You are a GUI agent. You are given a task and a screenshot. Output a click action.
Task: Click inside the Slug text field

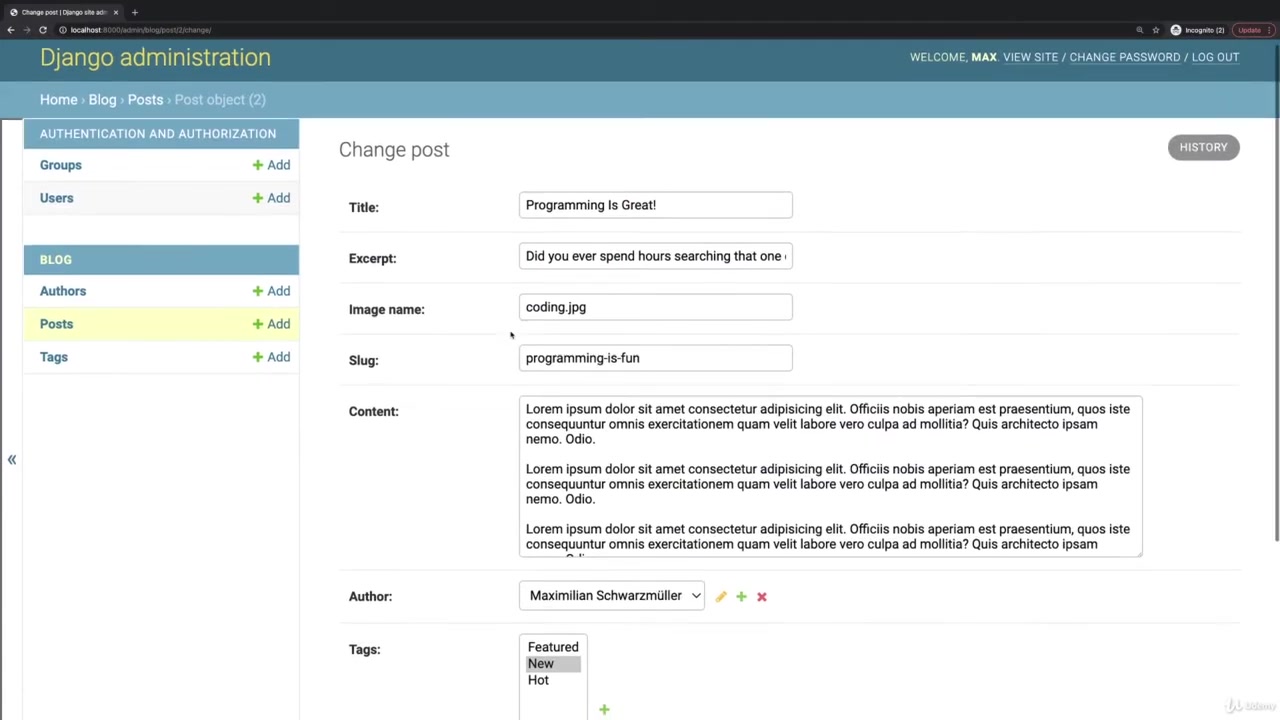click(655, 358)
